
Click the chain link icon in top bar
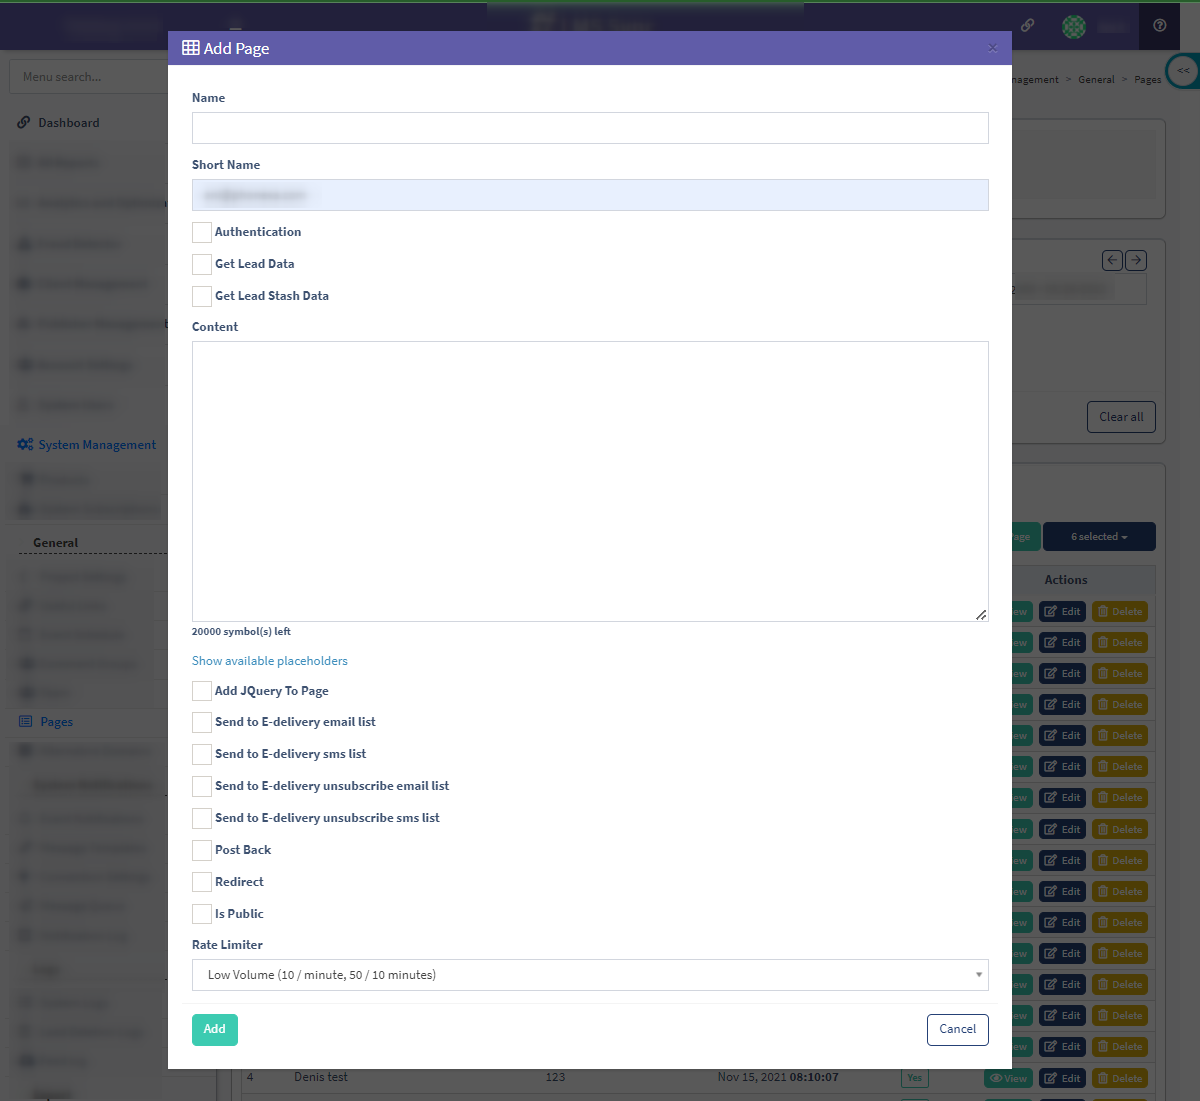(x=1027, y=26)
